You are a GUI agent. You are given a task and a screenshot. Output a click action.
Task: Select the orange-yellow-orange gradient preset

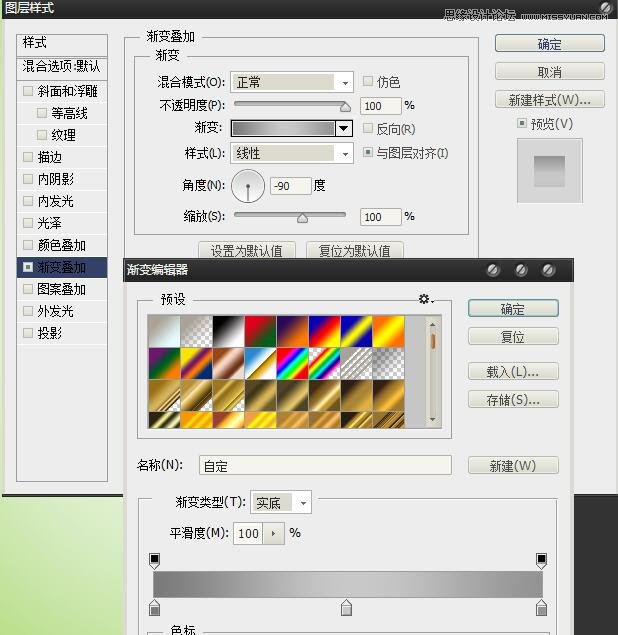[x=388, y=331]
